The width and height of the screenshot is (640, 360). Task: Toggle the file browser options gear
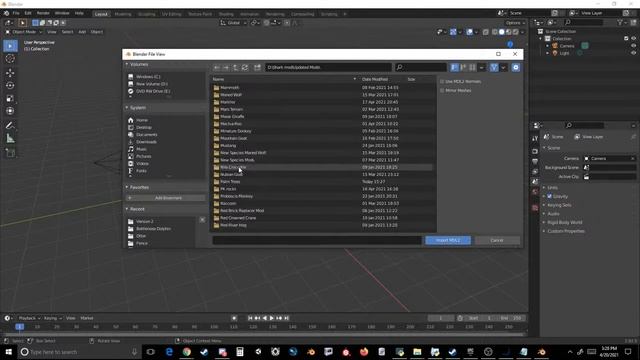click(x=516, y=67)
